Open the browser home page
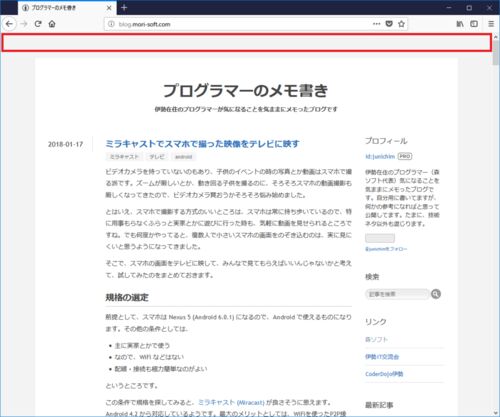 [x=52, y=24]
